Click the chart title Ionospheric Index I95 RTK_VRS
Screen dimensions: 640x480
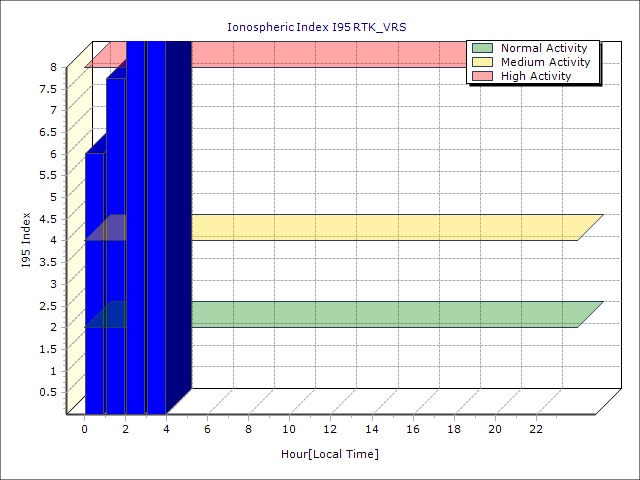(x=317, y=27)
